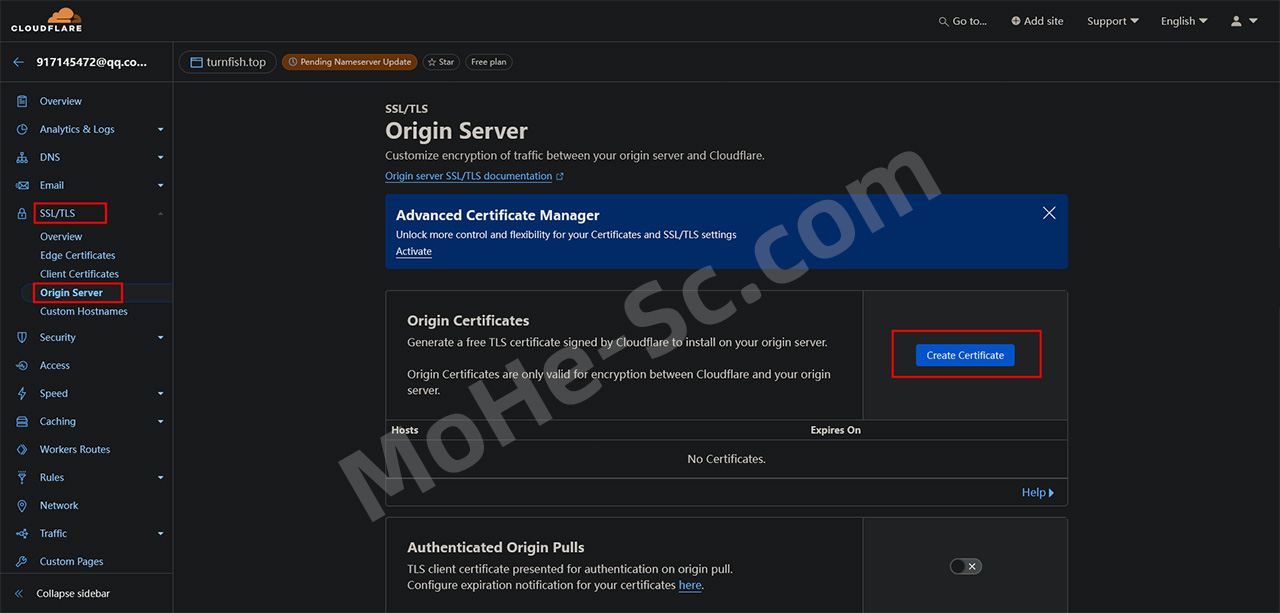This screenshot has width=1280, height=613.
Task: Click the Free plan badge
Action: click(489, 62)
